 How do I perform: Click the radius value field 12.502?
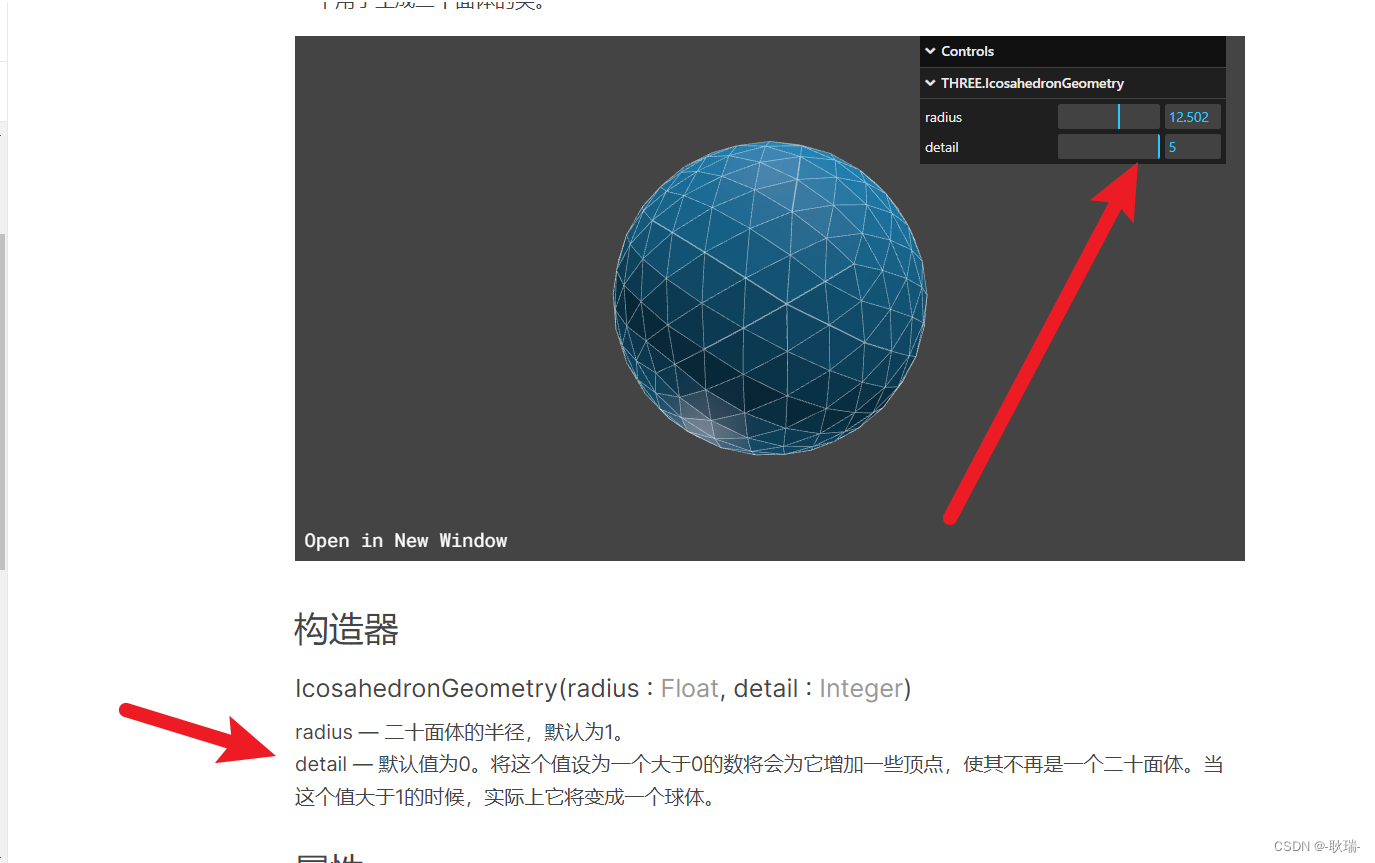pyautogui.click(x=1192, y=117)
